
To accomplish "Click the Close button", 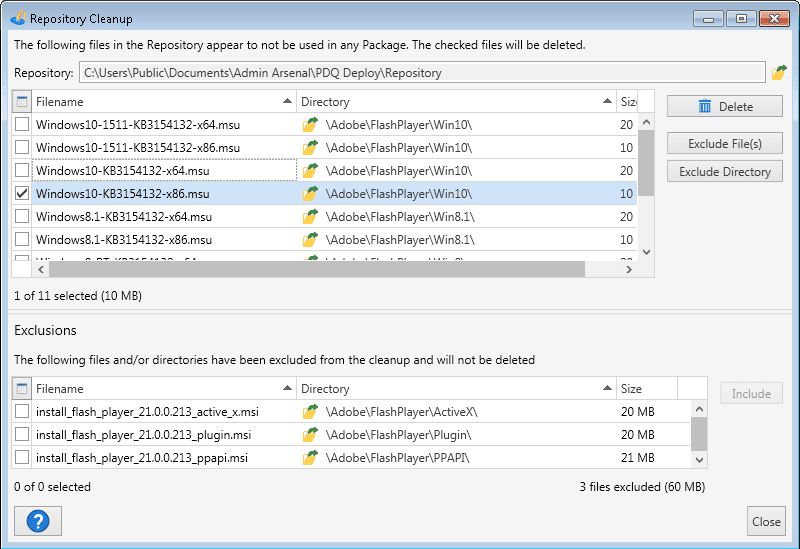I will tap(766, 521).
